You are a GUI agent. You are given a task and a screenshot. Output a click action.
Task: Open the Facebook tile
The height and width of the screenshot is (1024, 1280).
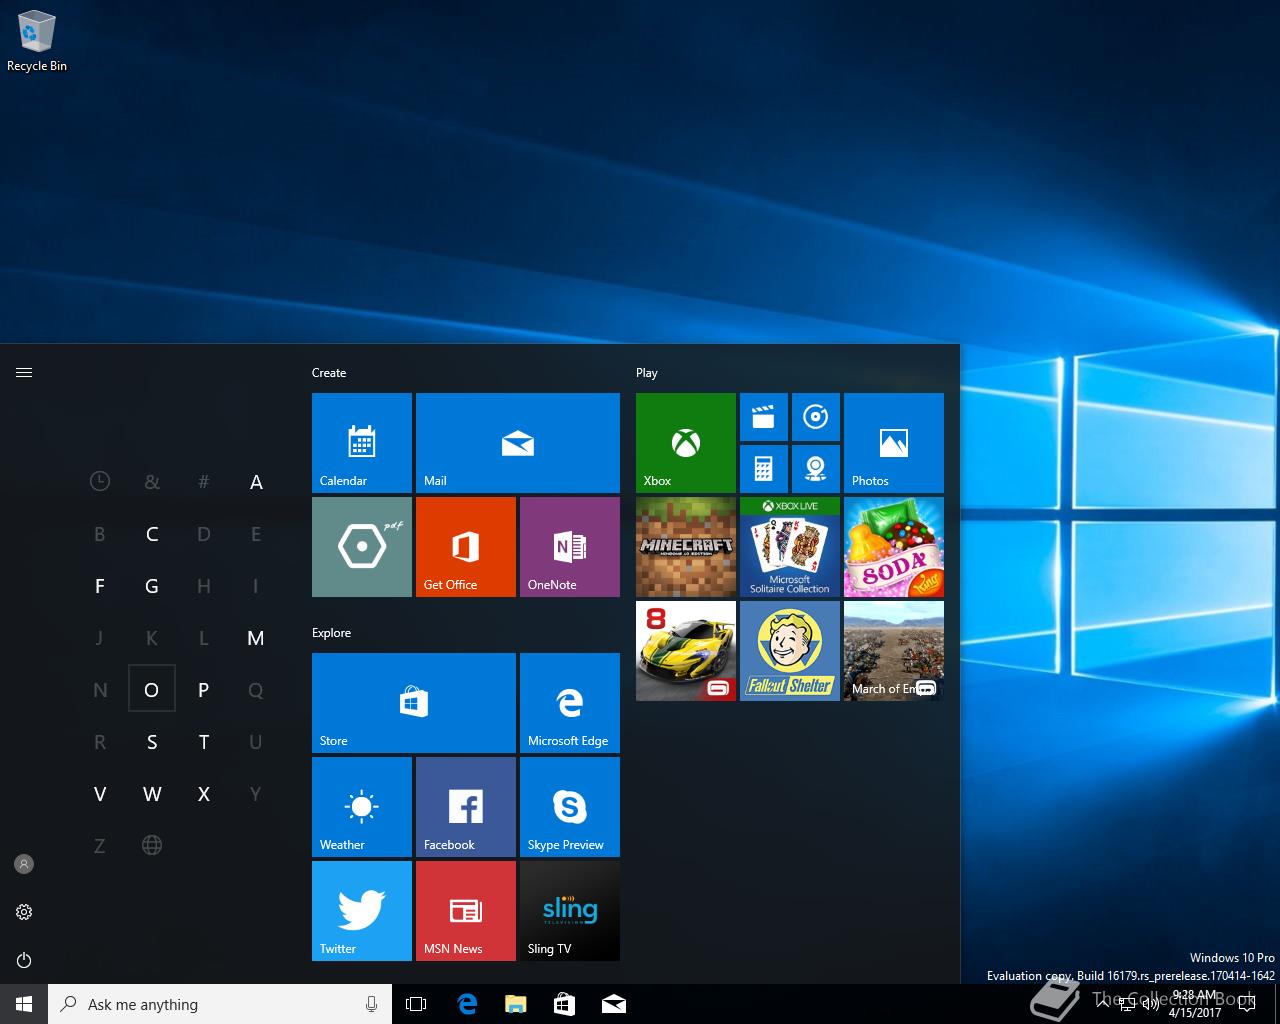[466, 807]
